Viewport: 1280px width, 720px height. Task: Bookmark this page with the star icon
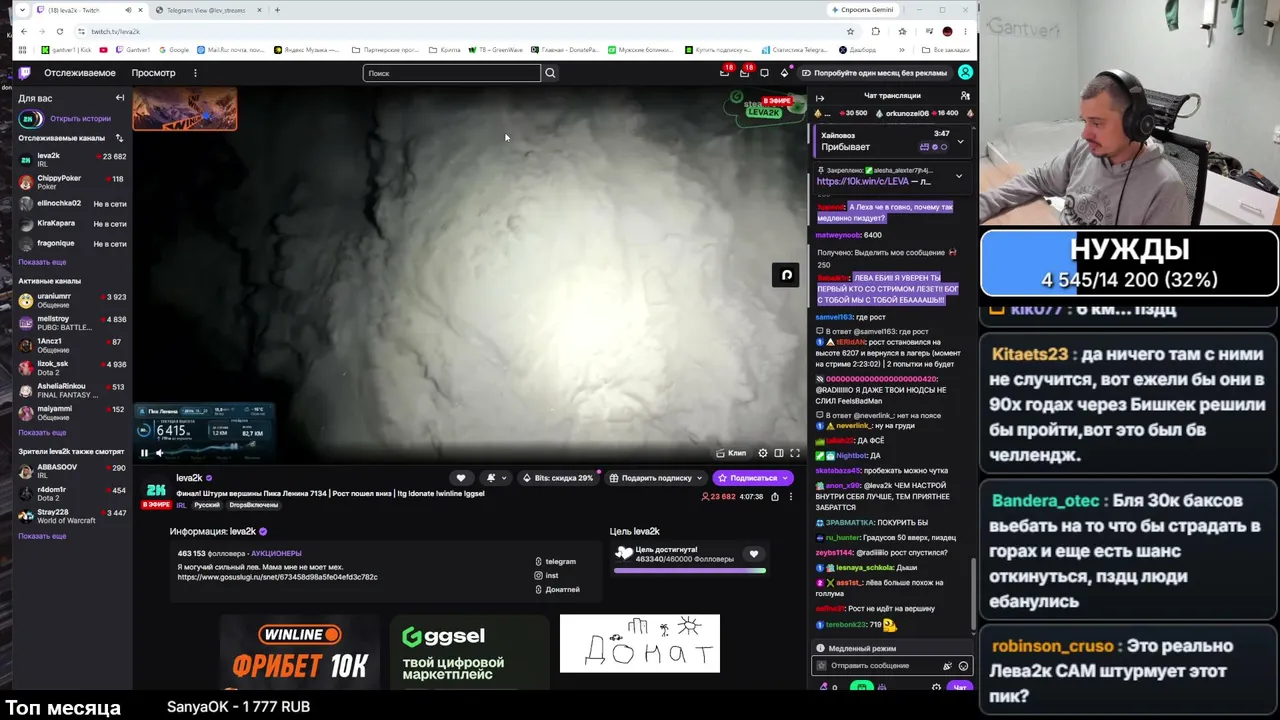click(x=850, y=31)
